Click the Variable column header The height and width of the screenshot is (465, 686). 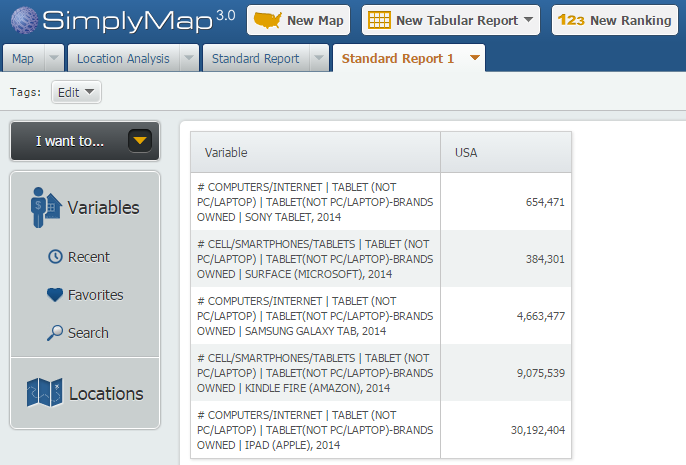[315, 152]
